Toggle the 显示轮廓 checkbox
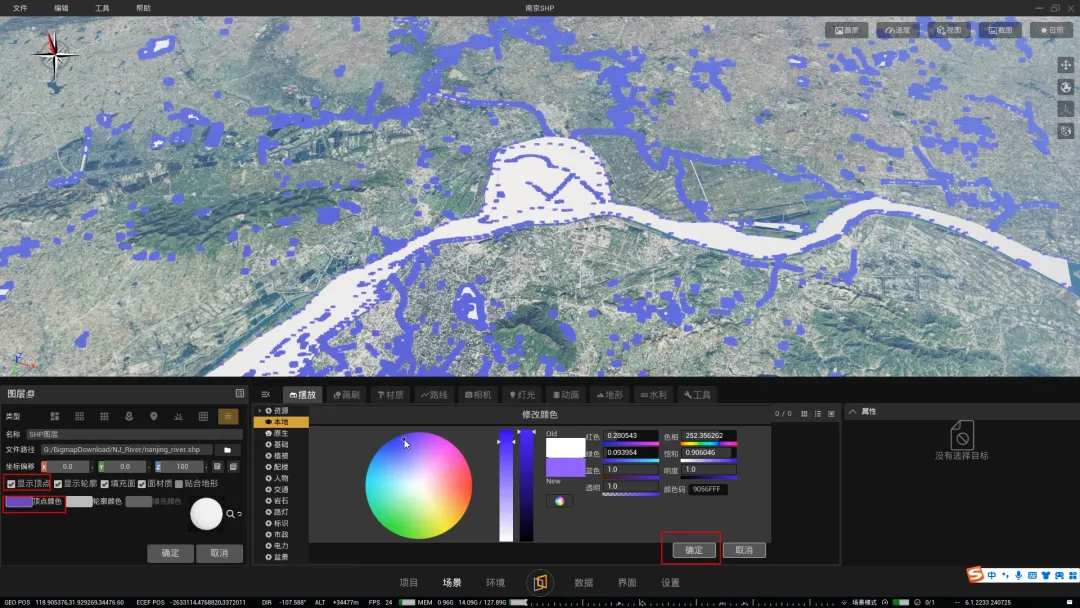 tap(58, 484)
